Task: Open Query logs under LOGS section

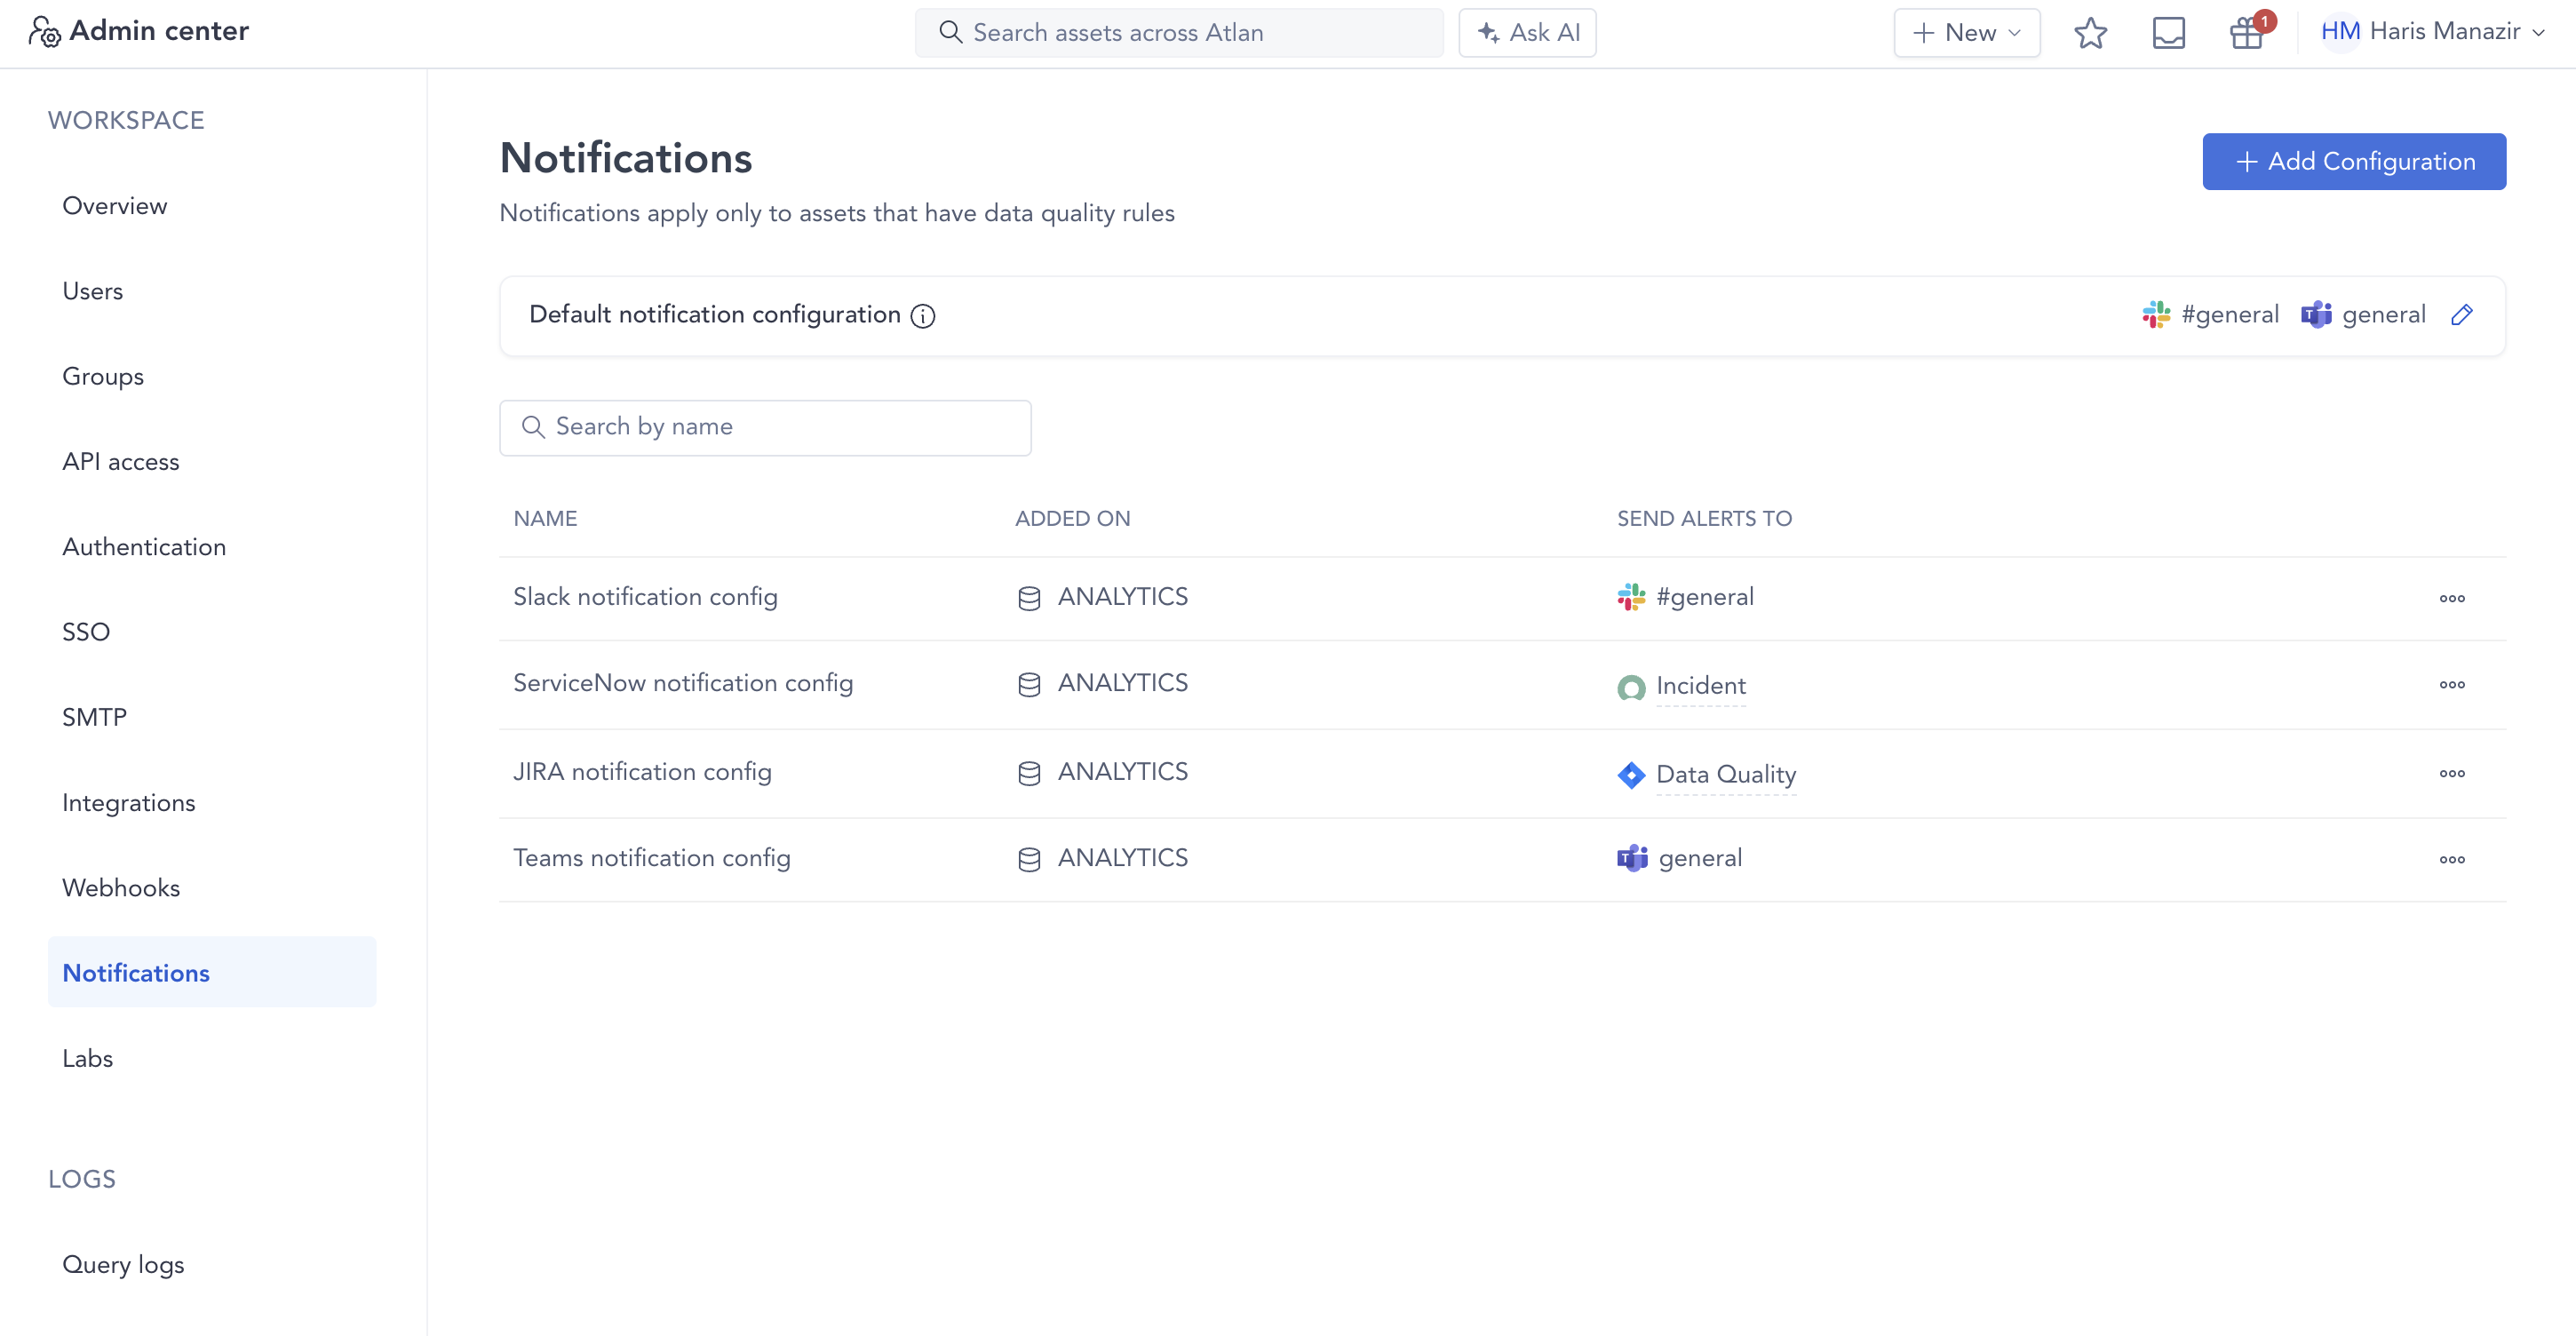Action: 123,1264
